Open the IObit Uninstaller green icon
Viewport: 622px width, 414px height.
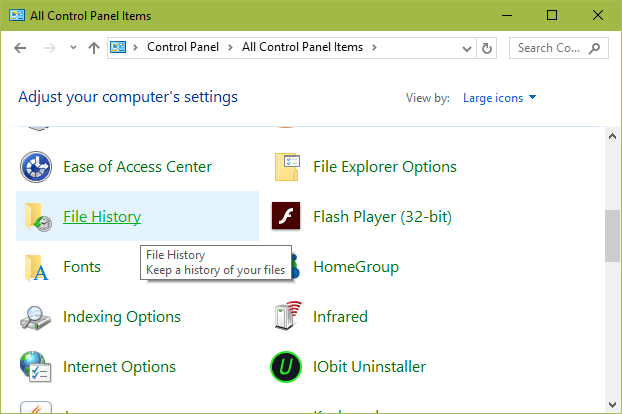click(286, 367)
